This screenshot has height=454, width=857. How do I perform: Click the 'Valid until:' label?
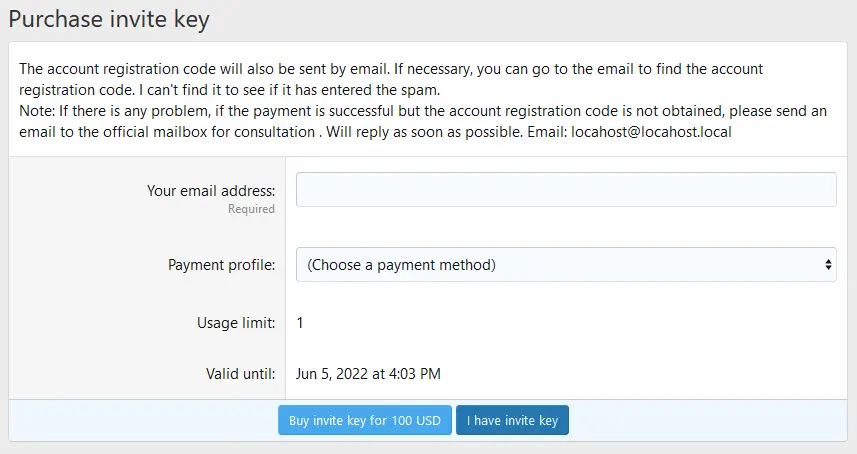[240, 374]
